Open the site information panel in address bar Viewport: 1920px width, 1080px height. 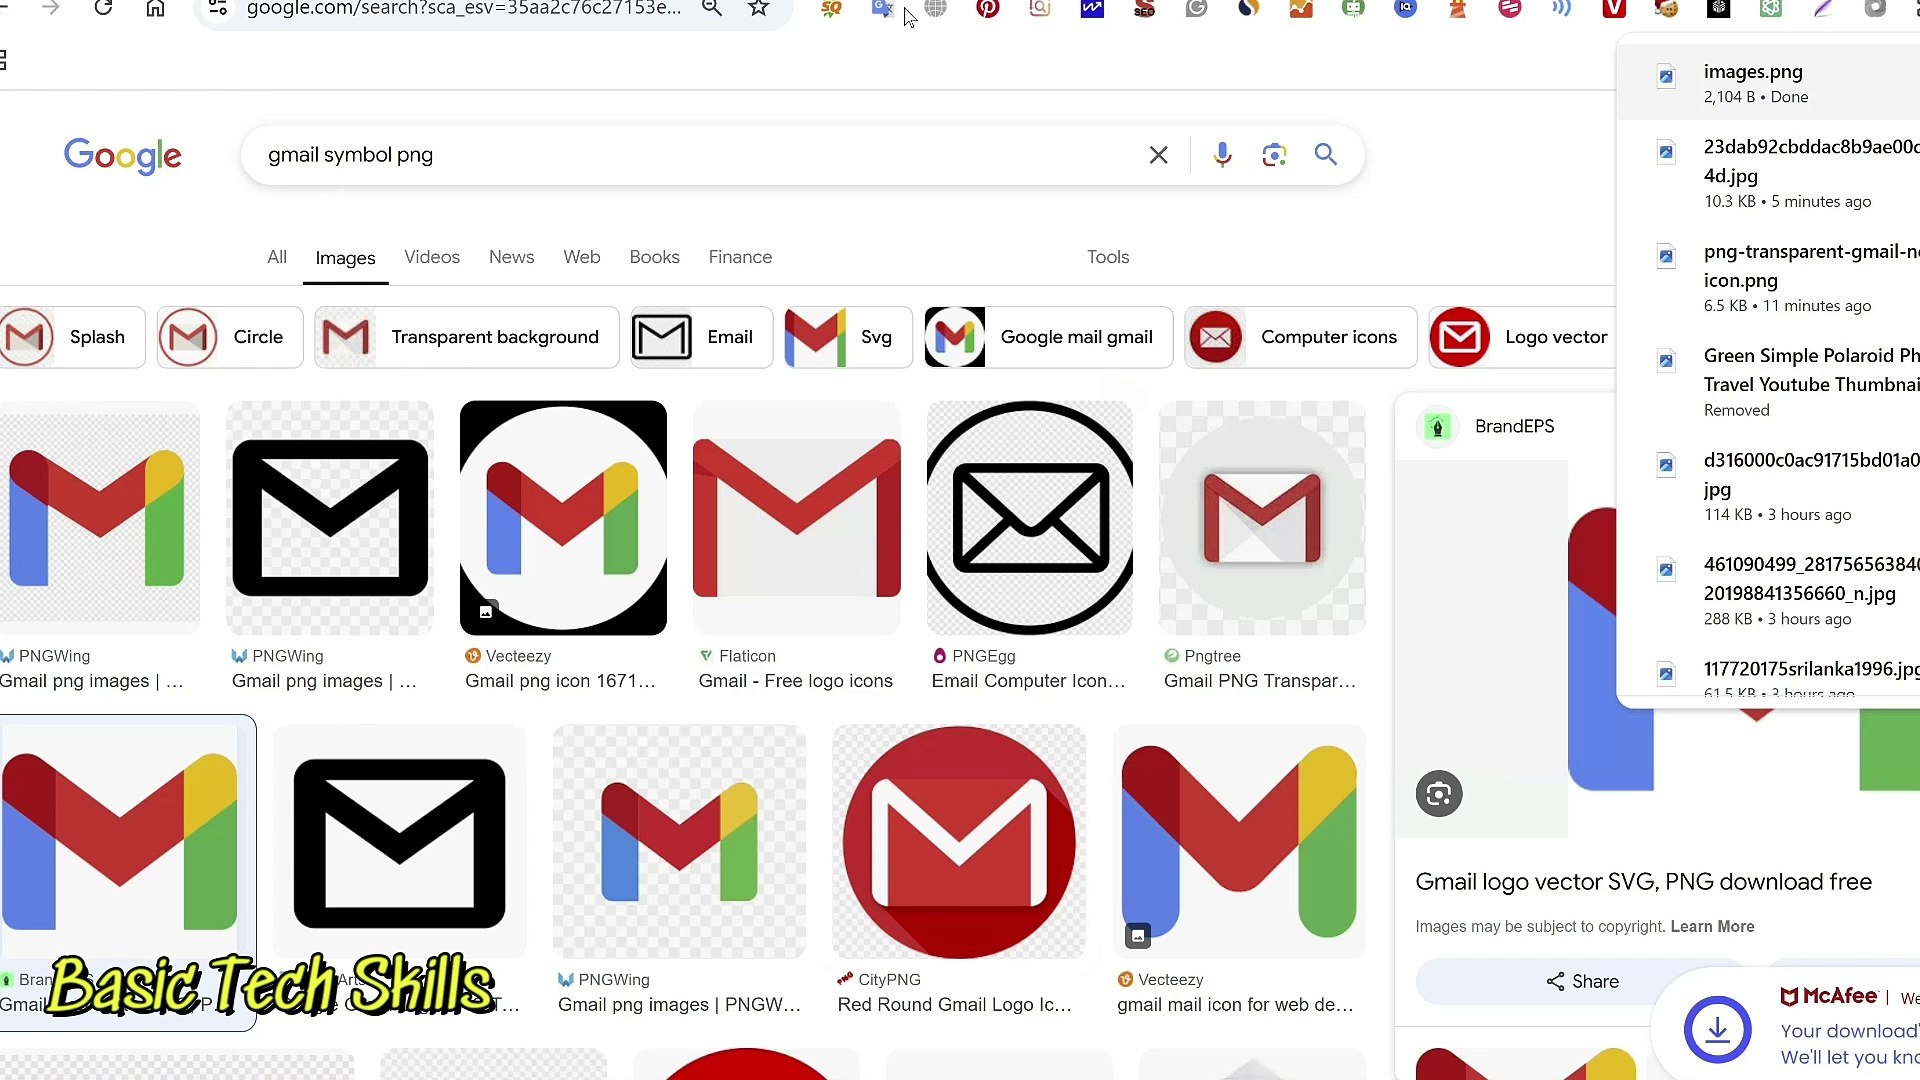tap(218, 10)
